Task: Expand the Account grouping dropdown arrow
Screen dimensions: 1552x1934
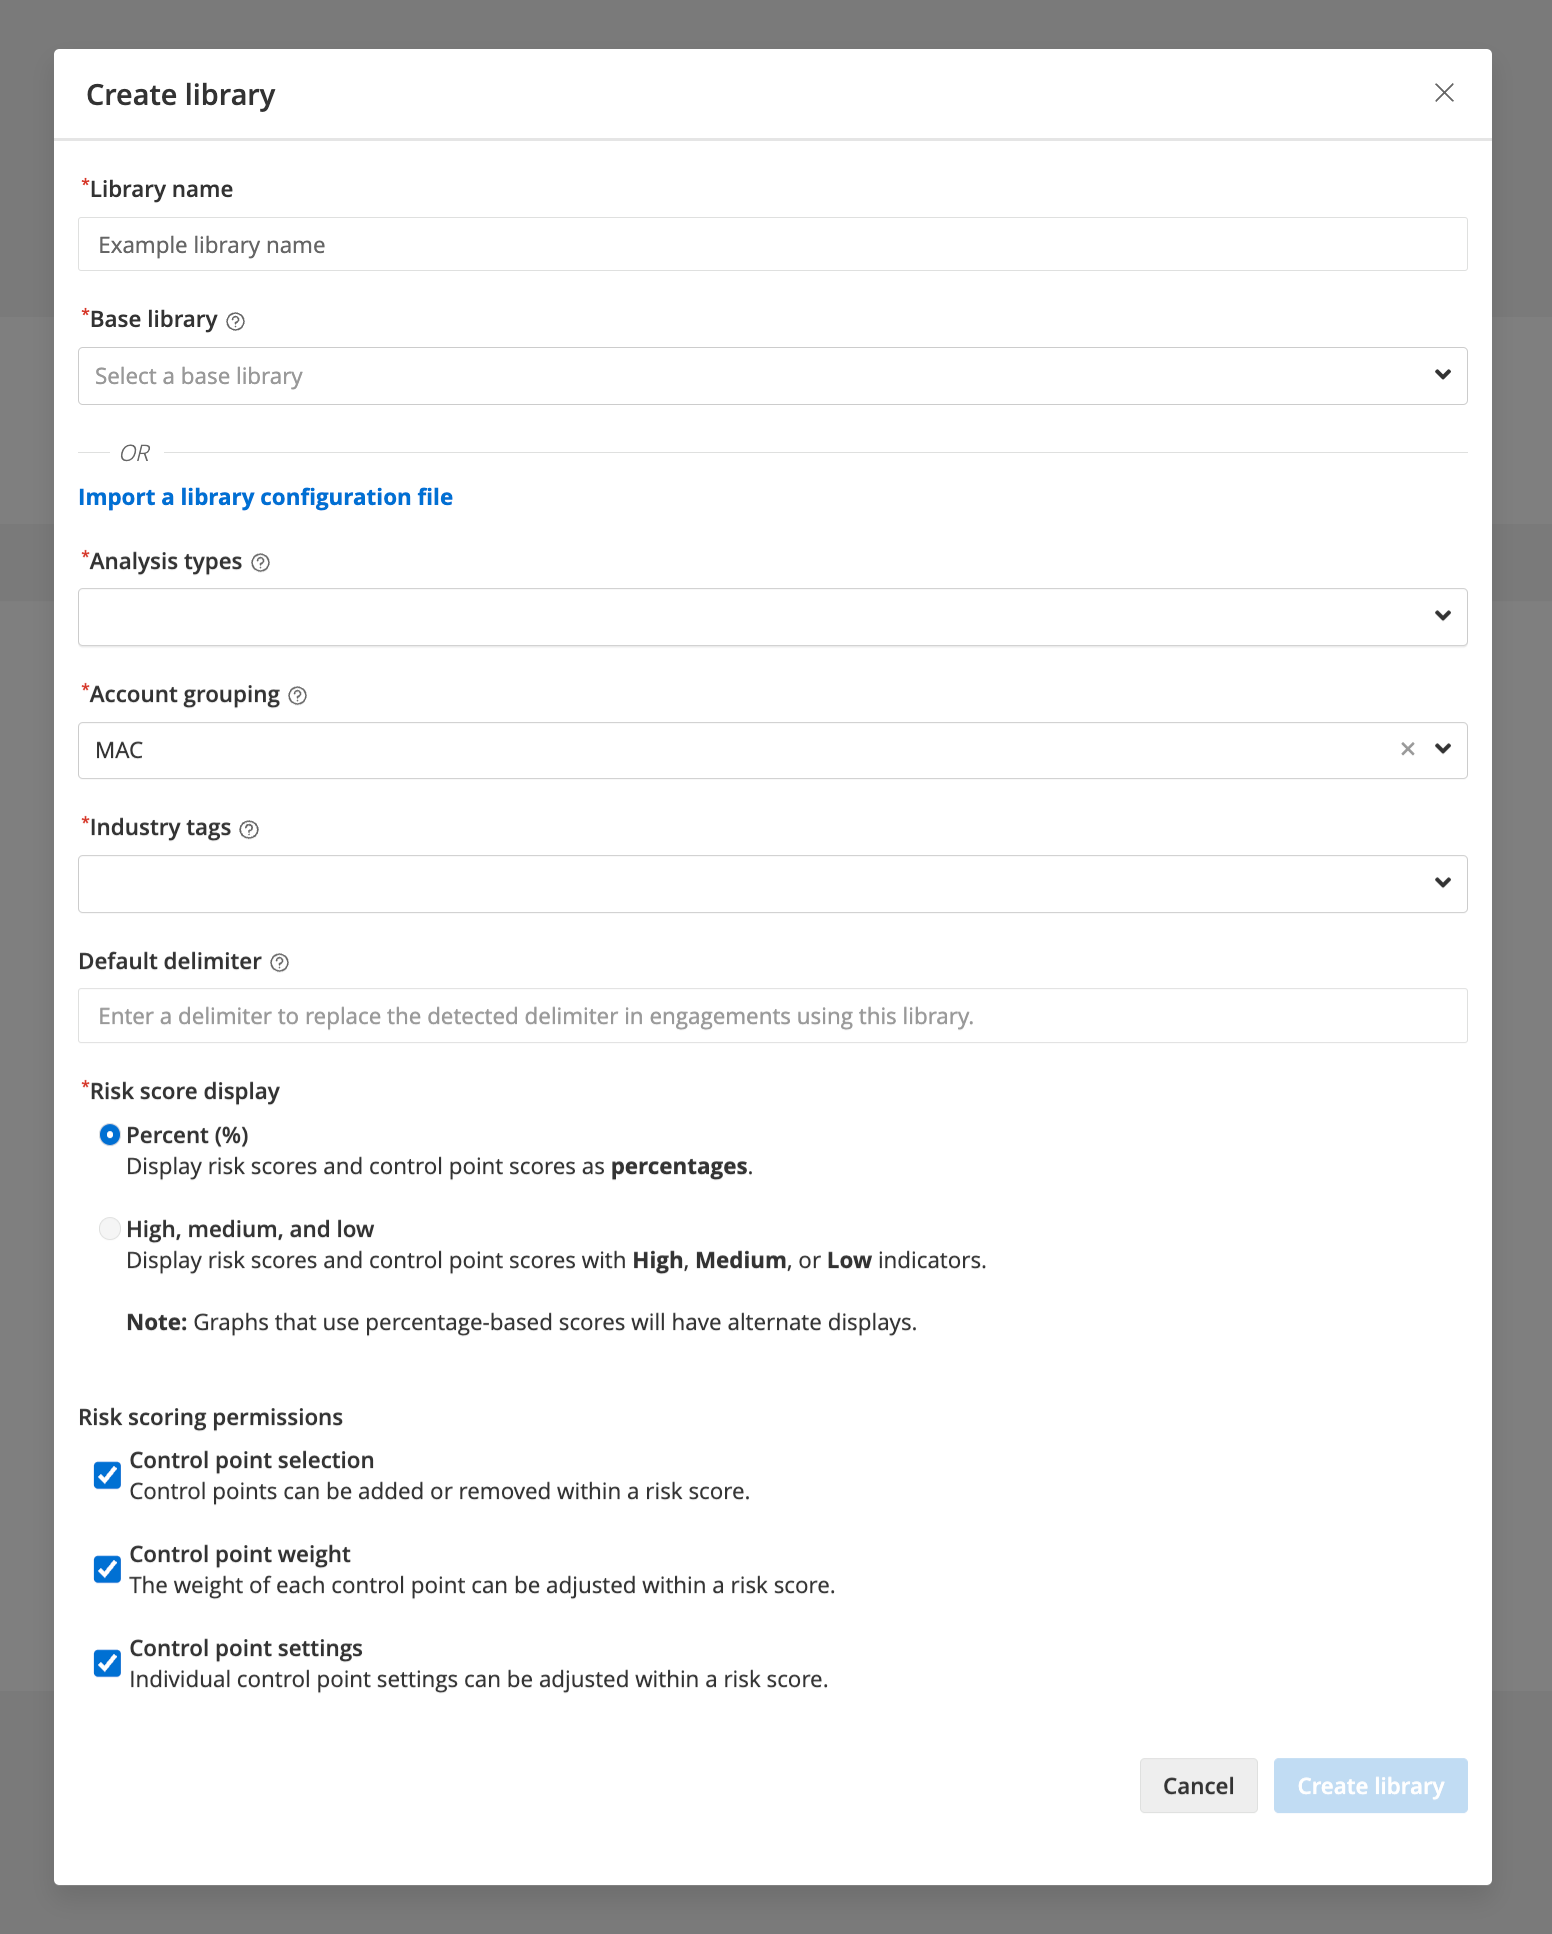Action: [1443, 749]
